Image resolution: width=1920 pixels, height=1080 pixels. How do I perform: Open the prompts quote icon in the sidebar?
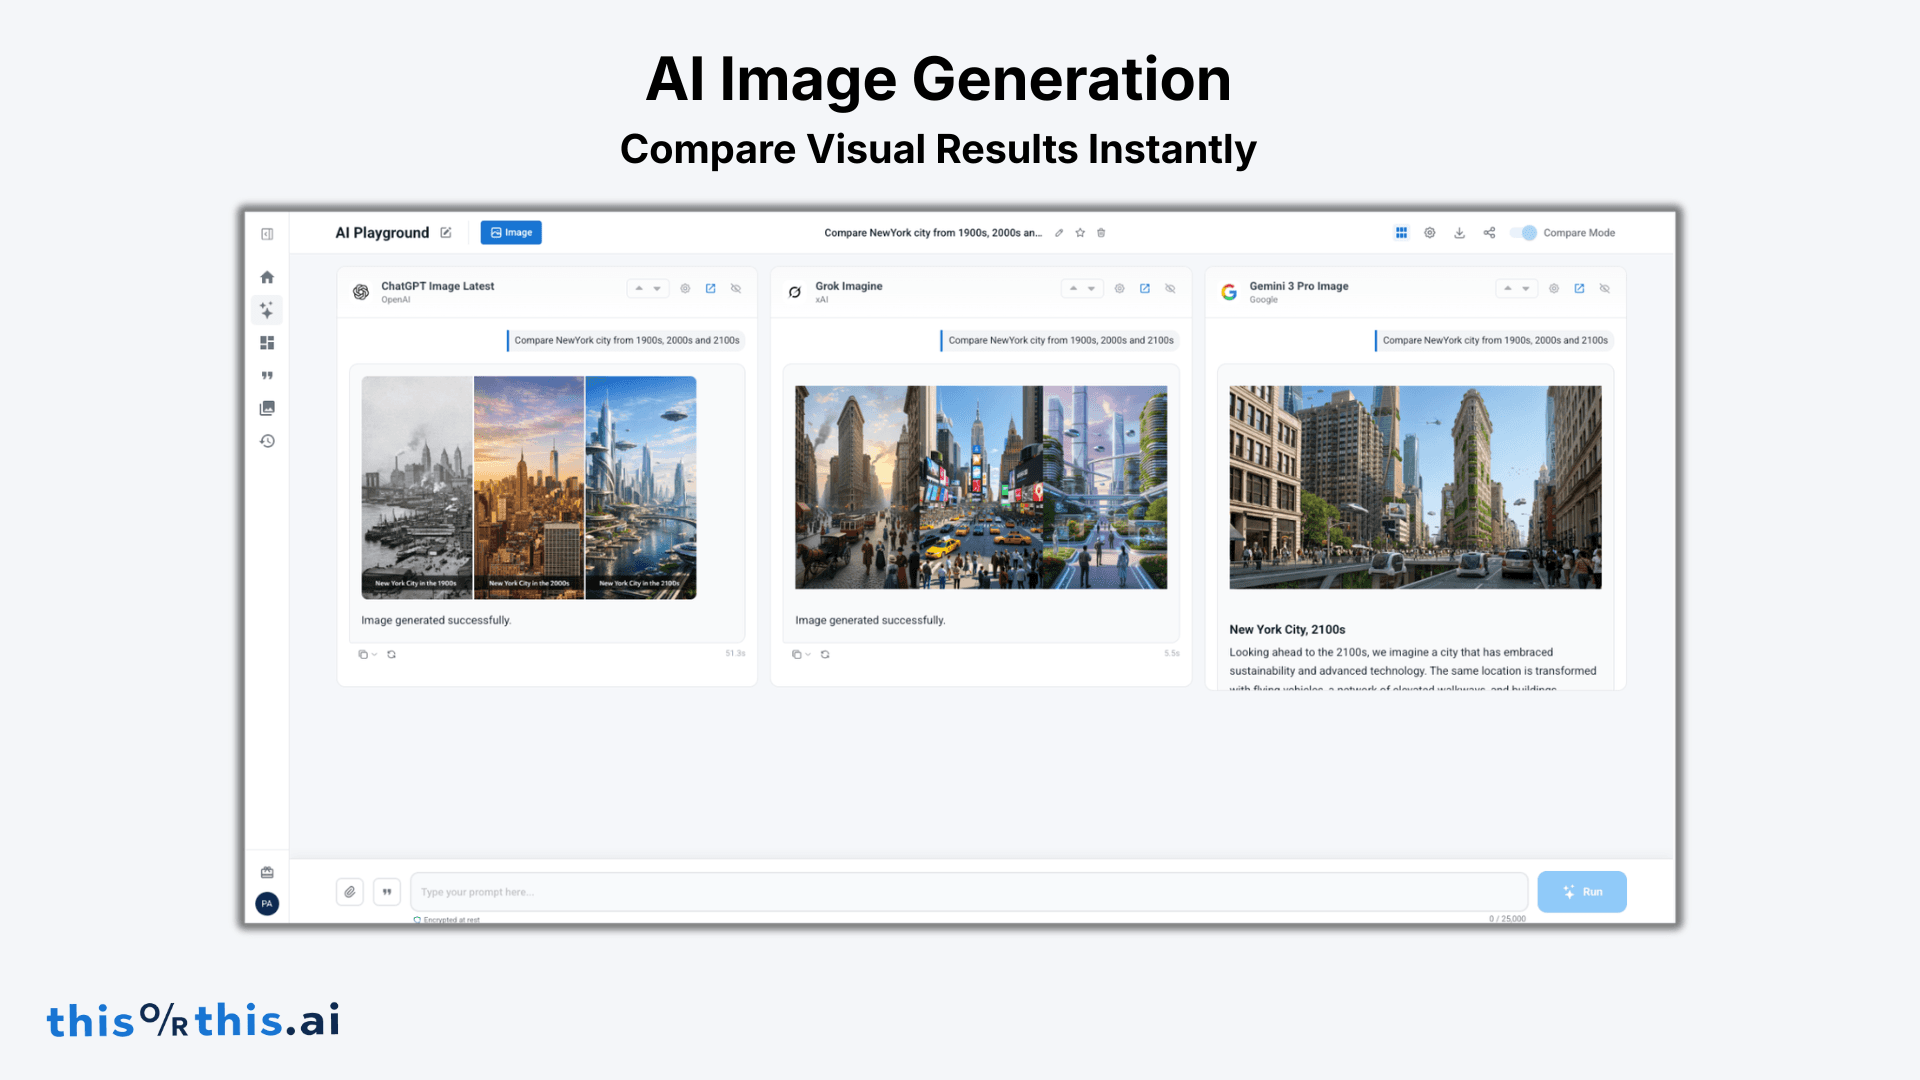[267, 375]
